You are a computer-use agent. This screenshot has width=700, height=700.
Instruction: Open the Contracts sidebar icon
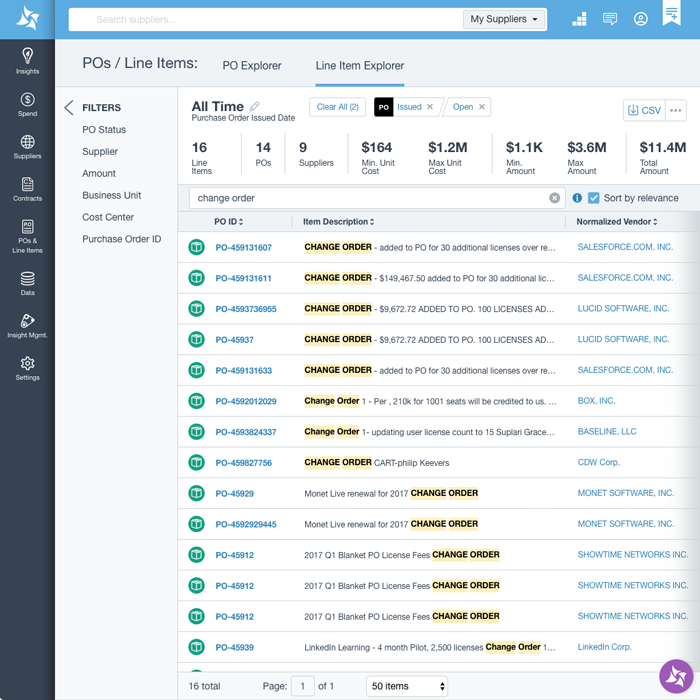(x=27, y=189)
